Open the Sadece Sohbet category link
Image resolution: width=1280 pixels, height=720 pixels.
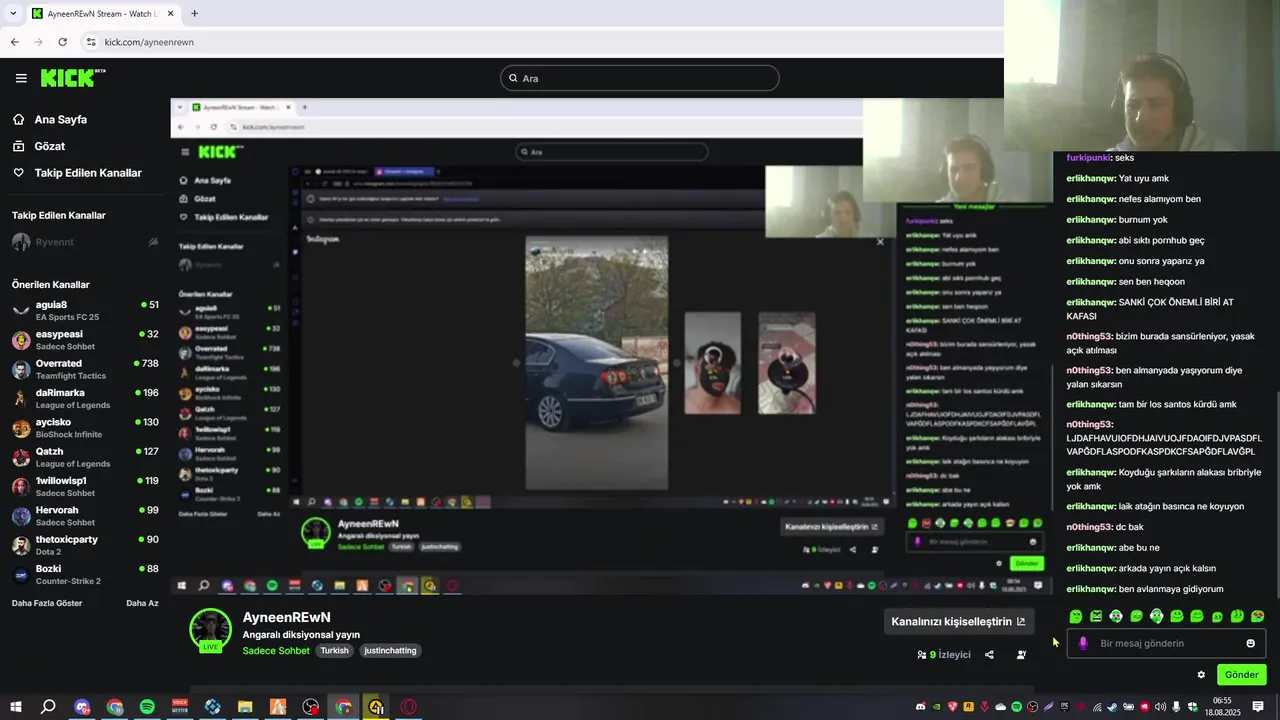click(276, 651)
